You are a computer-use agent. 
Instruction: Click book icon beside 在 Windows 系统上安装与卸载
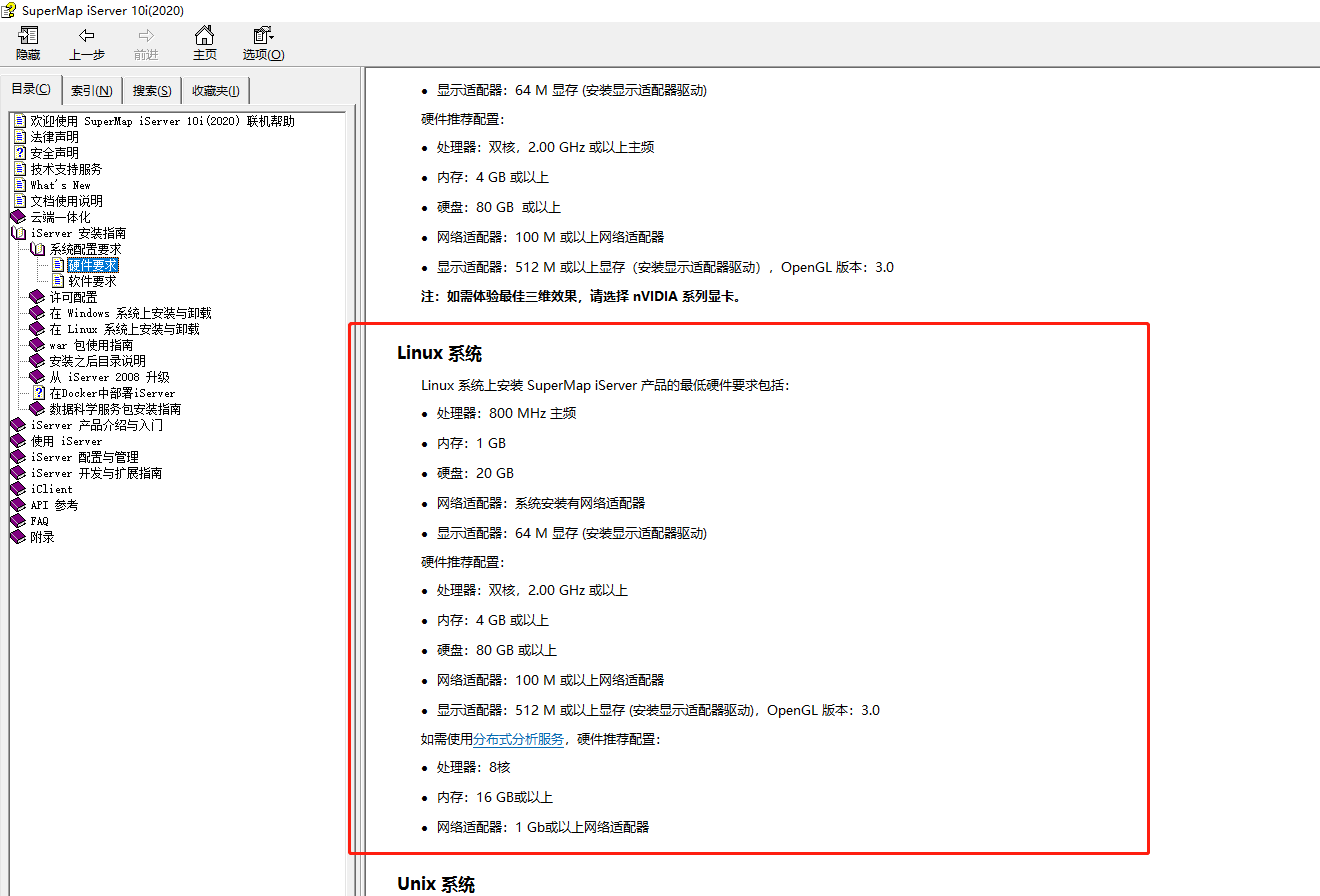(x=38, y=313)
